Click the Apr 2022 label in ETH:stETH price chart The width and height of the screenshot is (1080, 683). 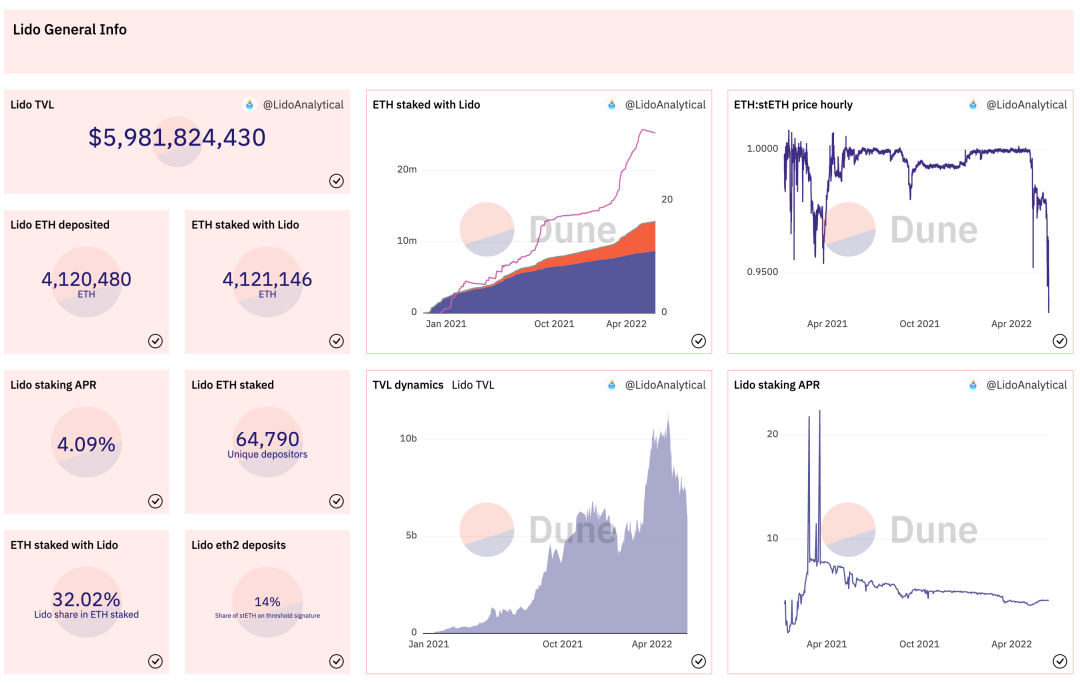click(1011, 324)
